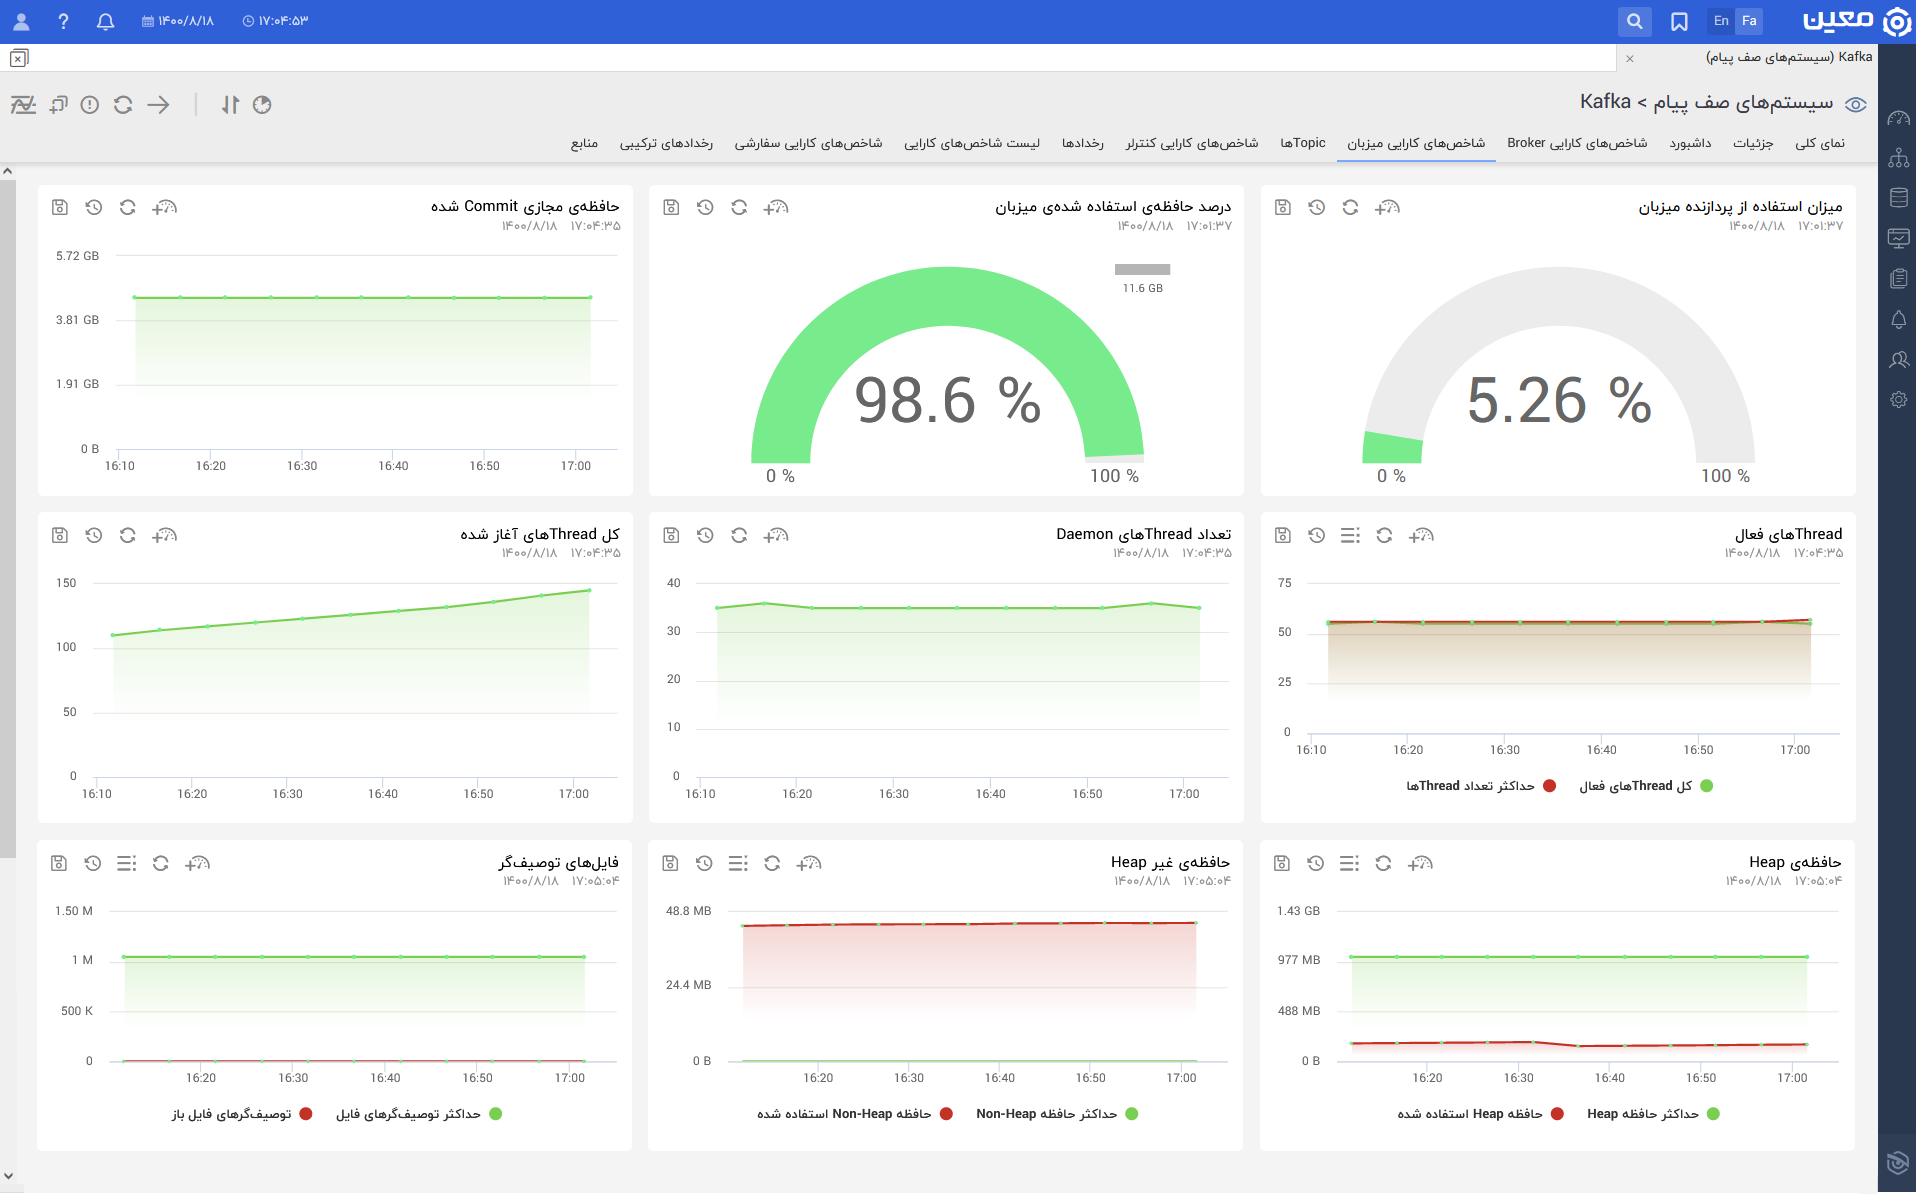Click the pie chart toolbar icon

(262, 104)
